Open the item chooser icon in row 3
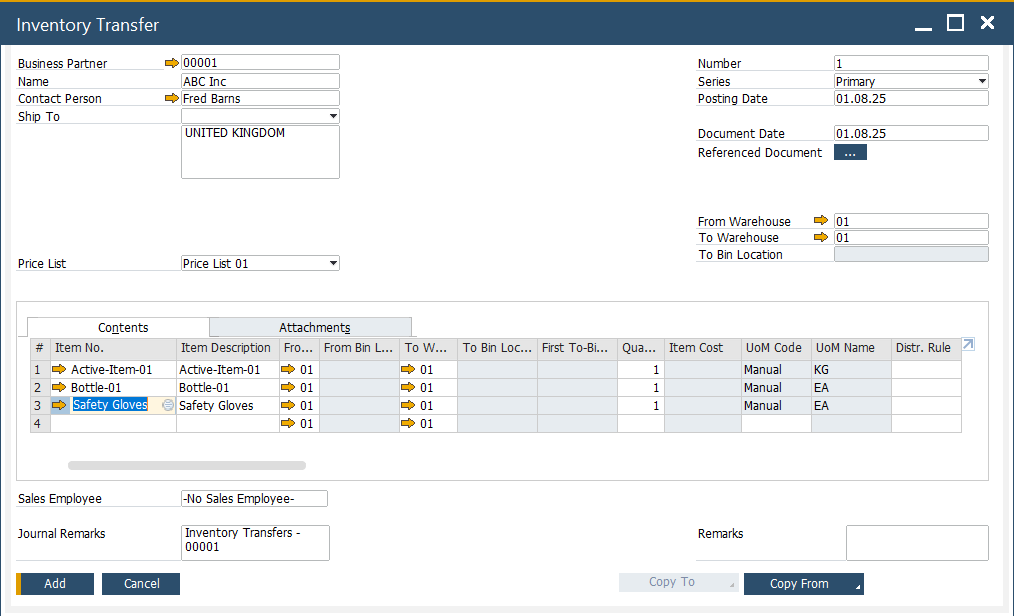This screenshot has height=616, width=1014. (167, 406)
